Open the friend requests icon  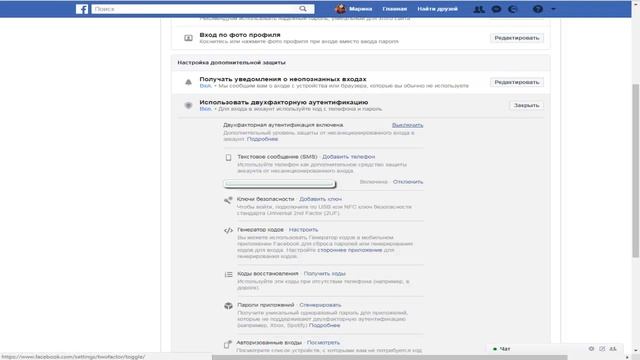479,9
